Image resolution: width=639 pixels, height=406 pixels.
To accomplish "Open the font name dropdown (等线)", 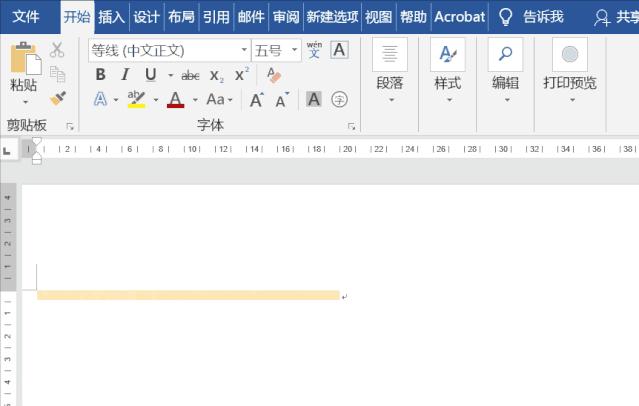I will click(244, 50).
